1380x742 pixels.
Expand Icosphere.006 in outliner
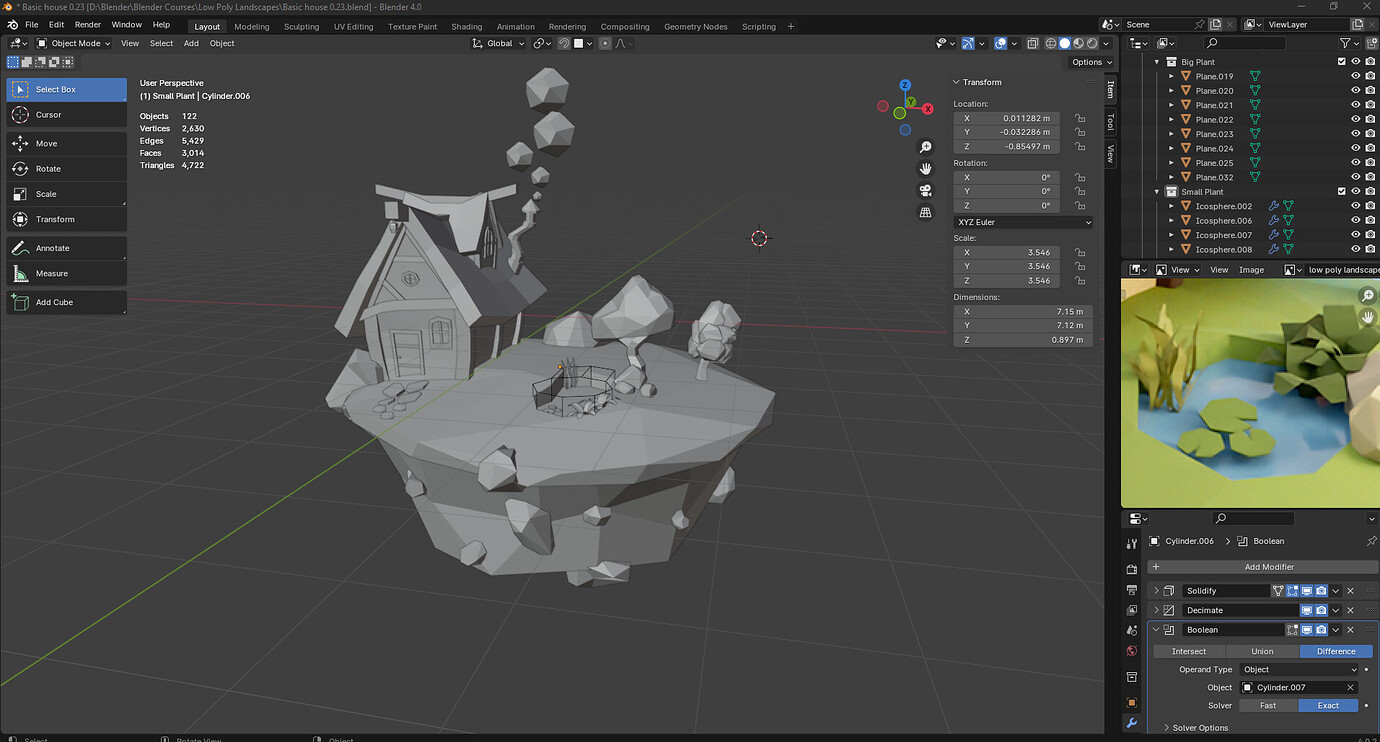[x=1172, y=221]
